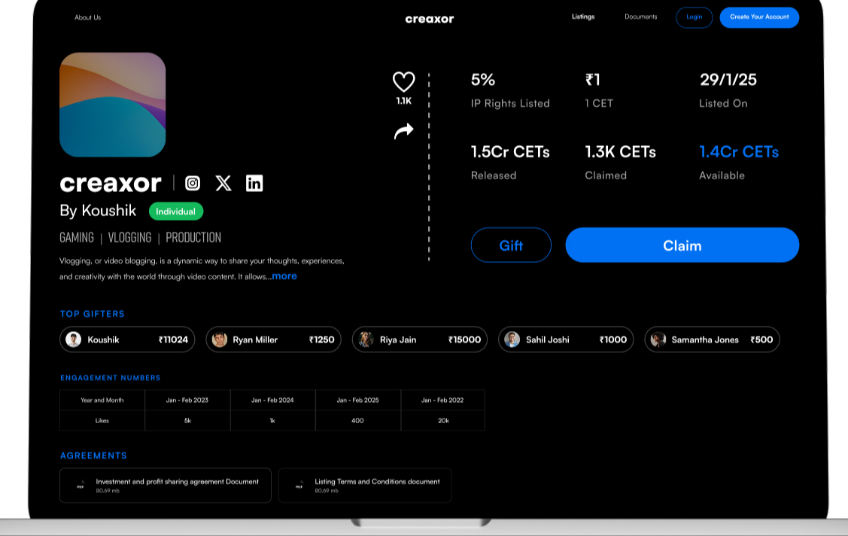848x536 pixels.
Task: Select the Riya Jain gifter chip
Action: 419,340
